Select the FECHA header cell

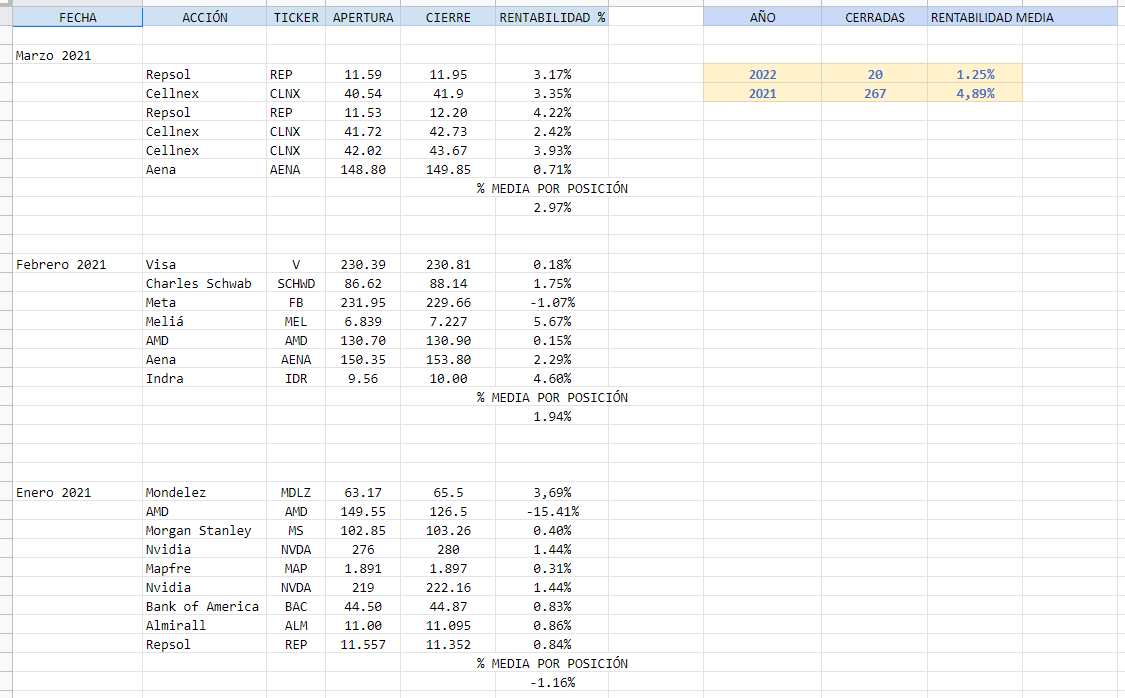click(77, 17)
